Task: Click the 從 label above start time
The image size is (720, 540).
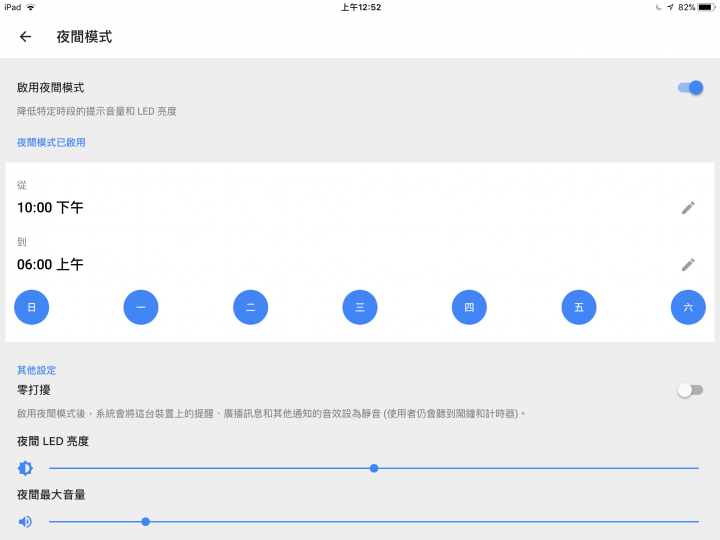Action: pyautogui.click(x=22, y=185)
